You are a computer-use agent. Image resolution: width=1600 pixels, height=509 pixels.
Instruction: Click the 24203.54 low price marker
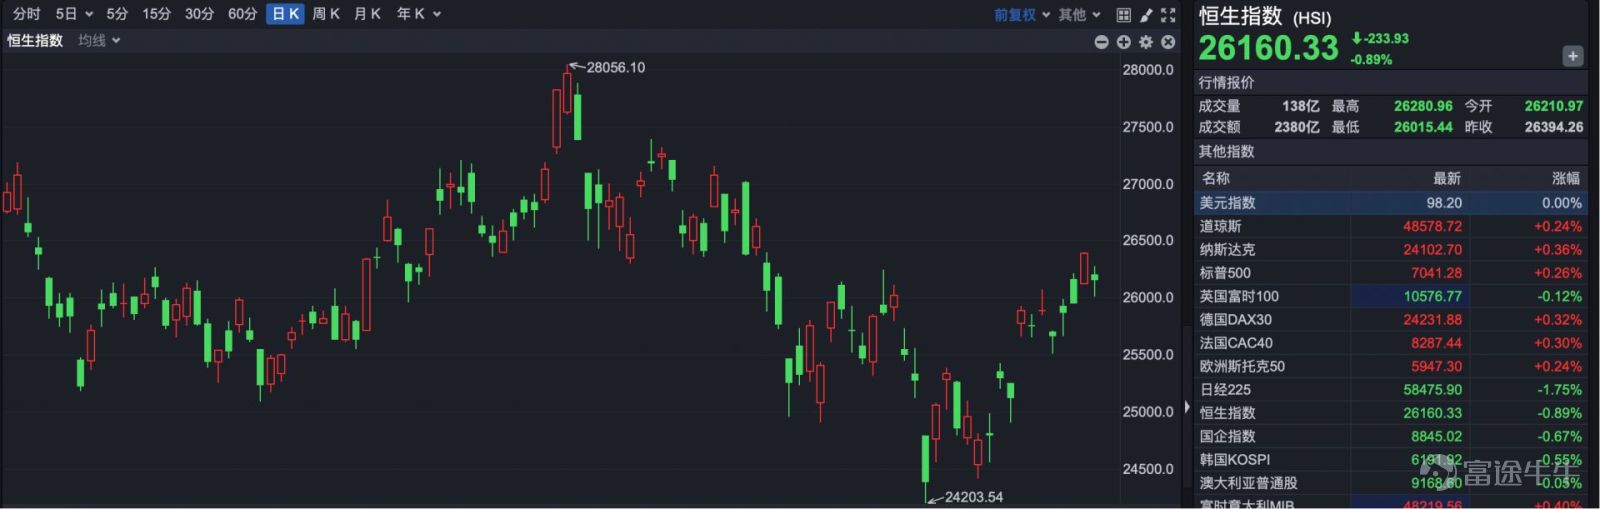click(973, 496)
